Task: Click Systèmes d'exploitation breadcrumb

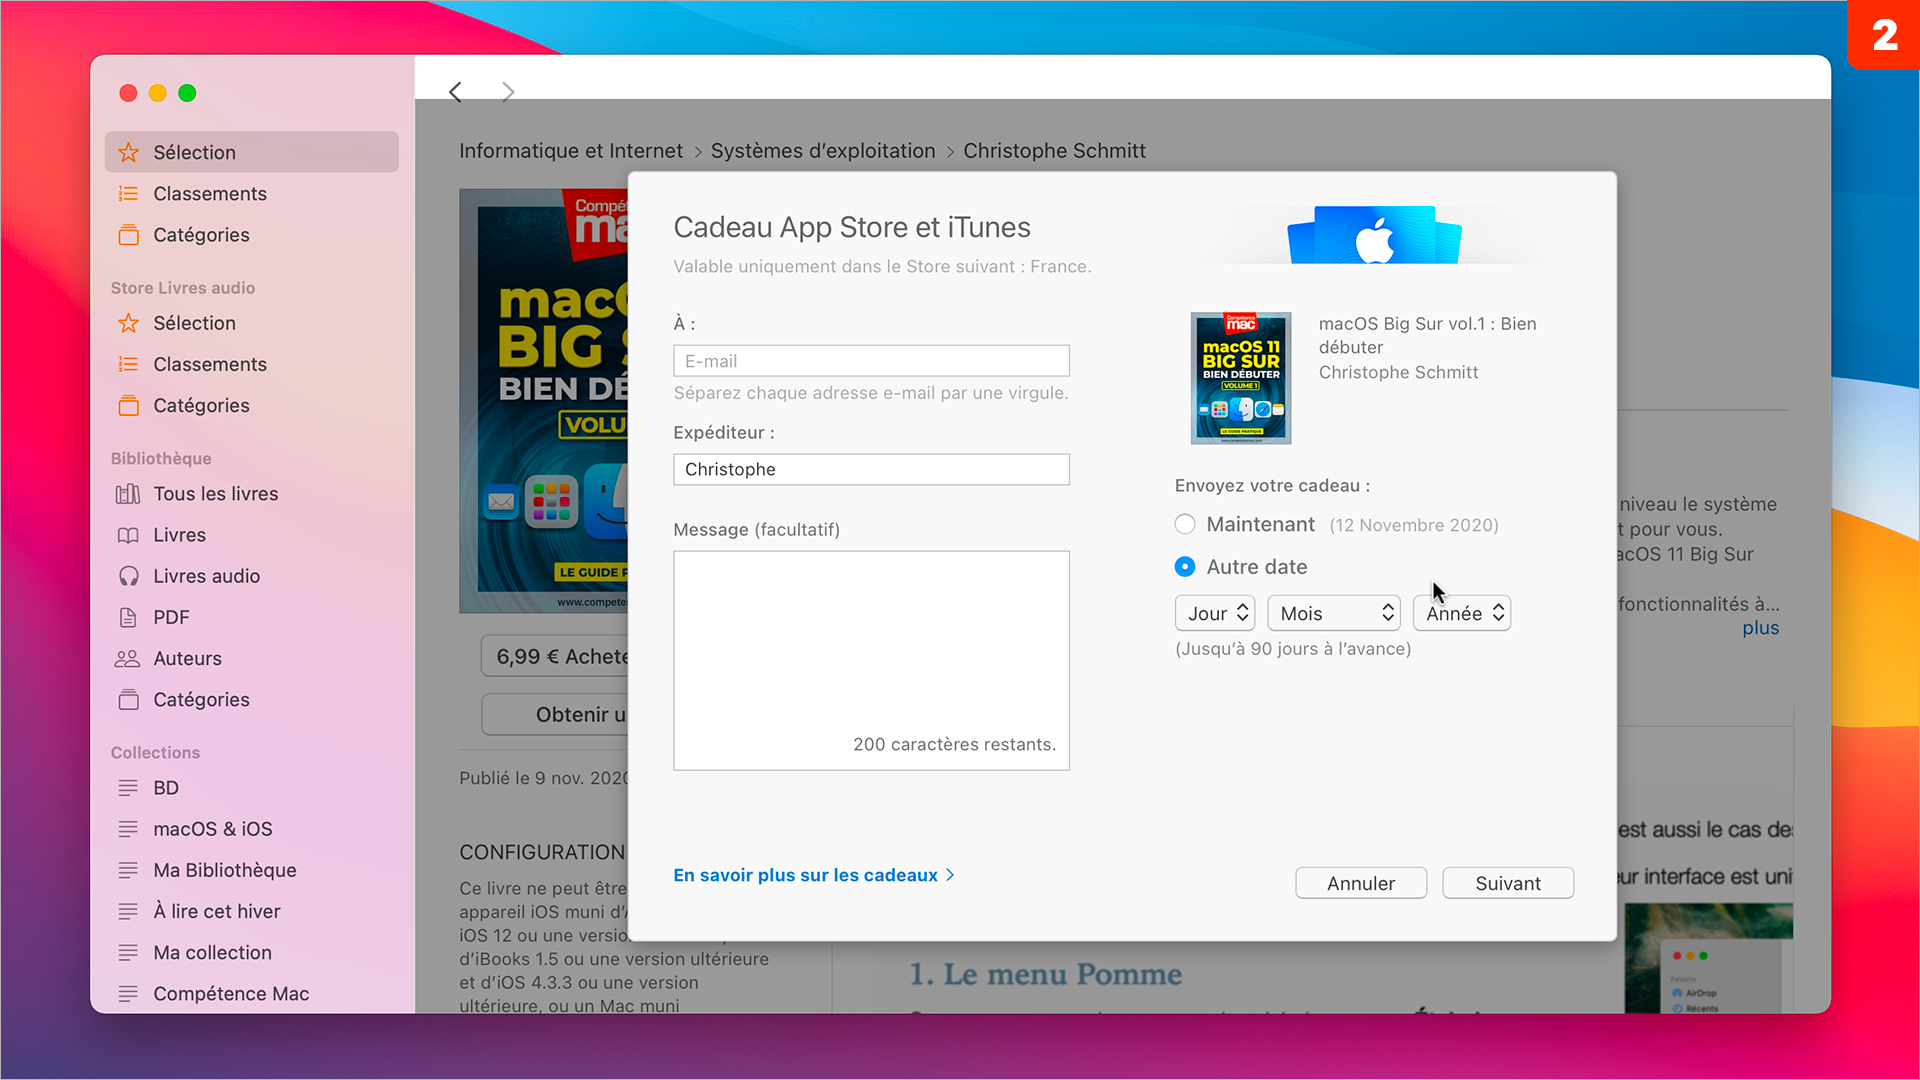Action: point(823,151)
